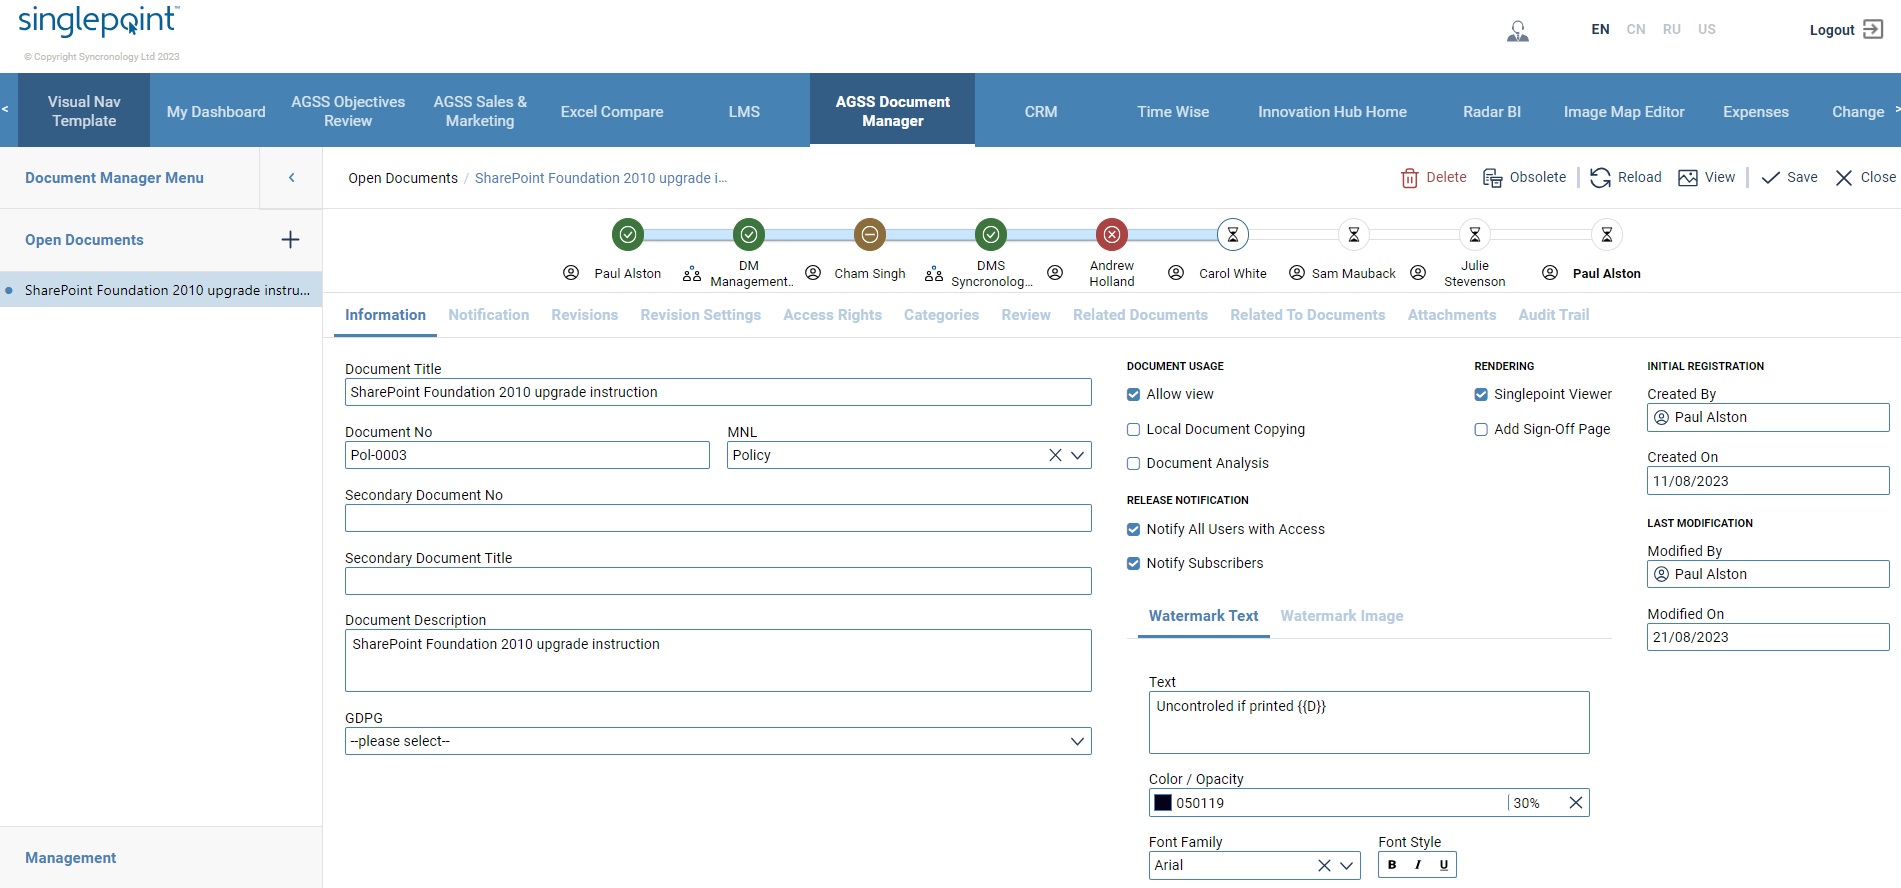The image size is (1901, 888).
Task: Switch language to US
Action: click(1707, 29)
